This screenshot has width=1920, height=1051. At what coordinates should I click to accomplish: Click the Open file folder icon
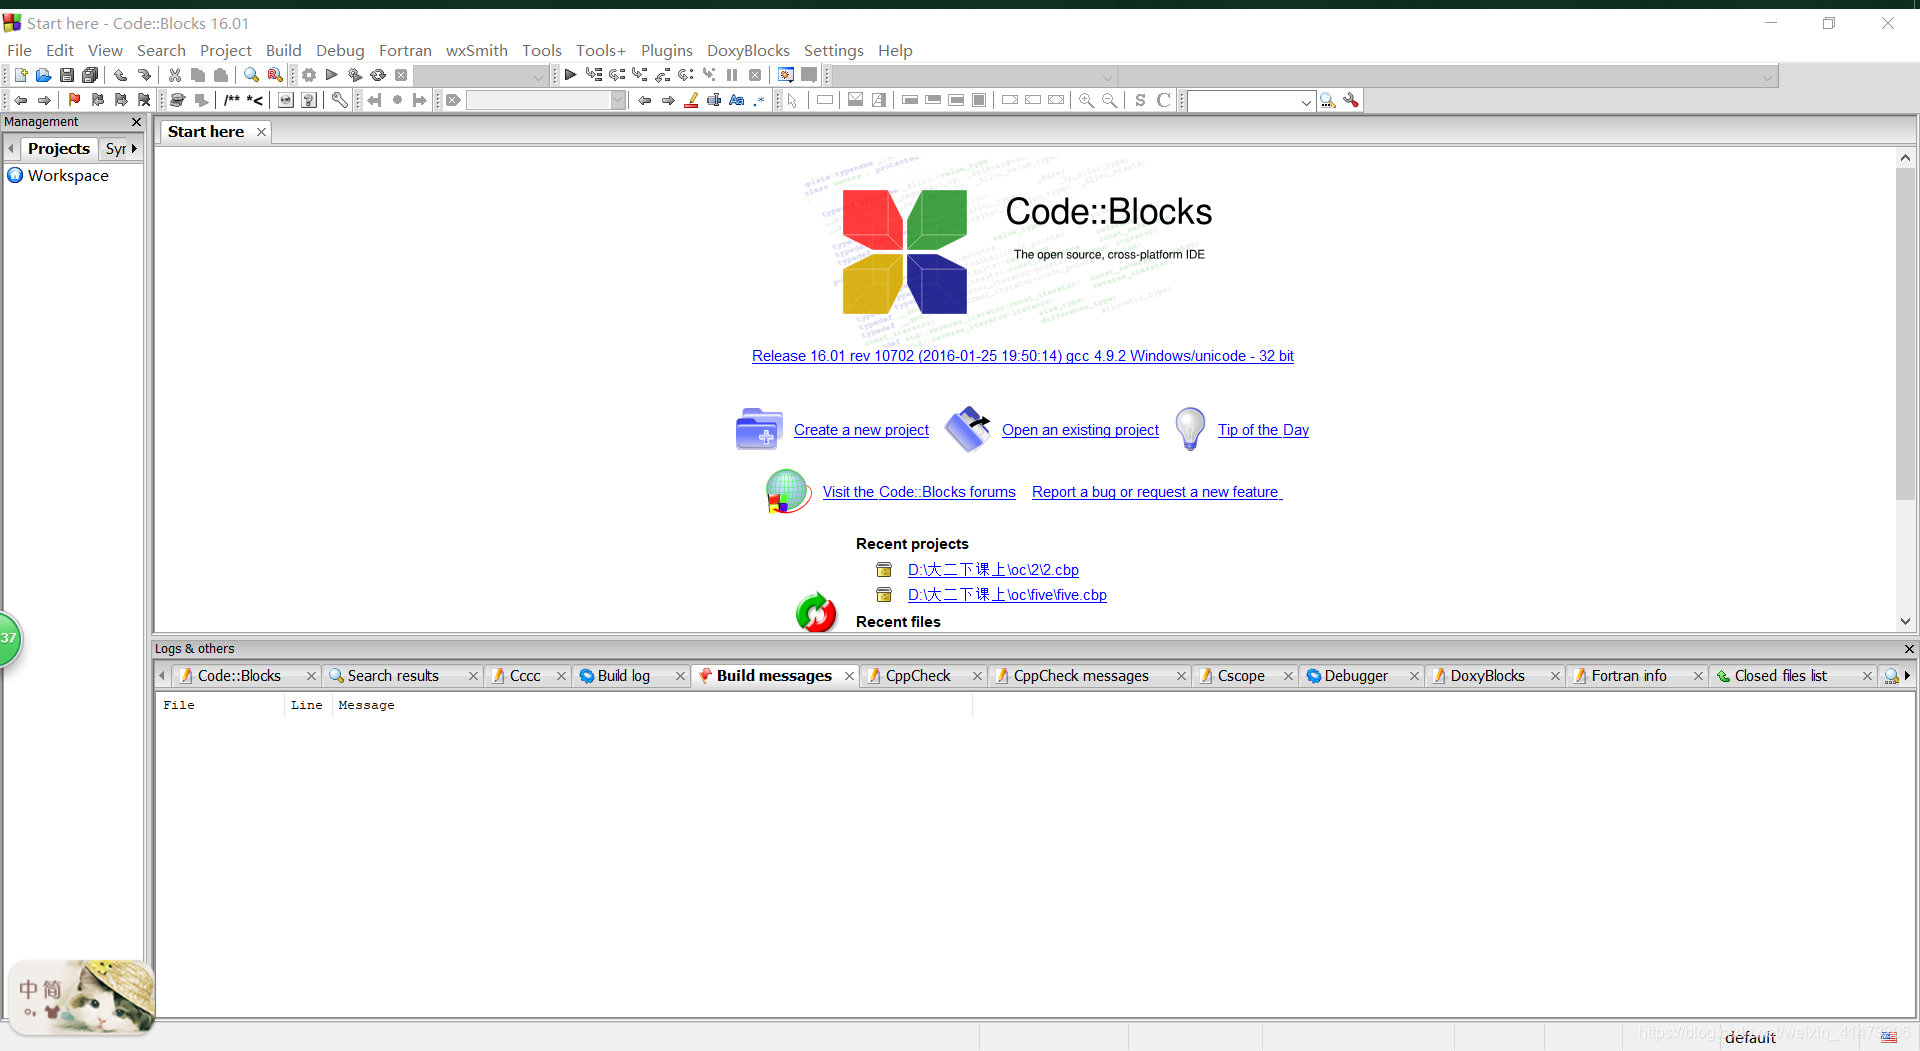click(43, 75)
